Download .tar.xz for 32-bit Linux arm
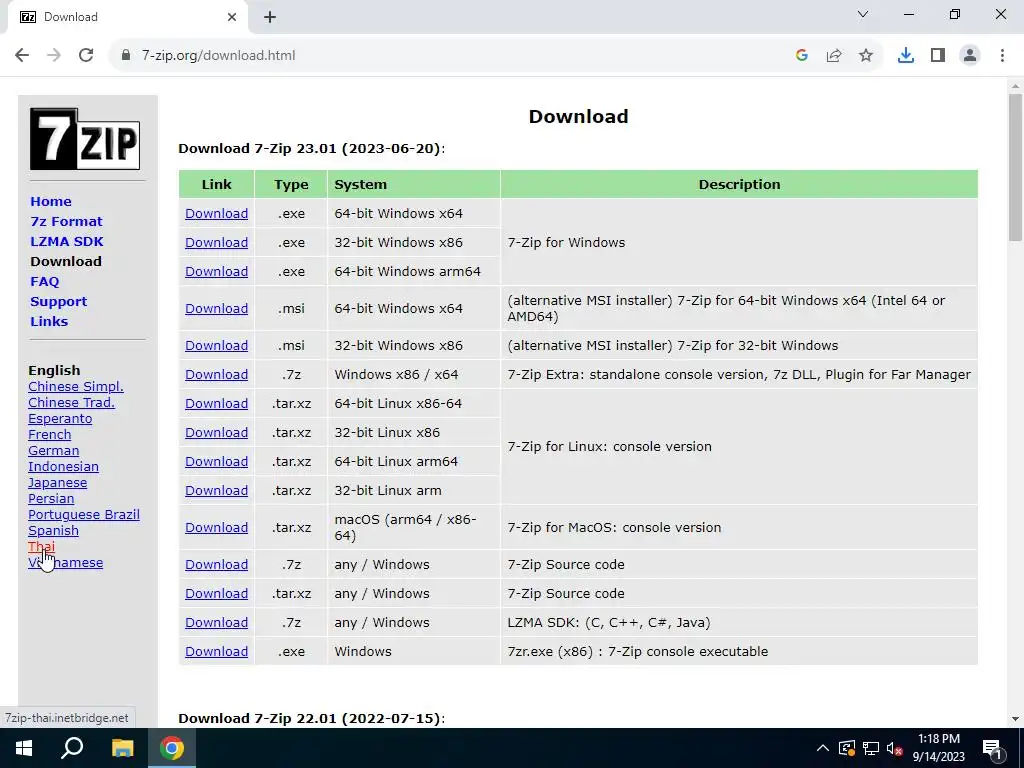Screen dimensions: 1024x768 point(216,490)
